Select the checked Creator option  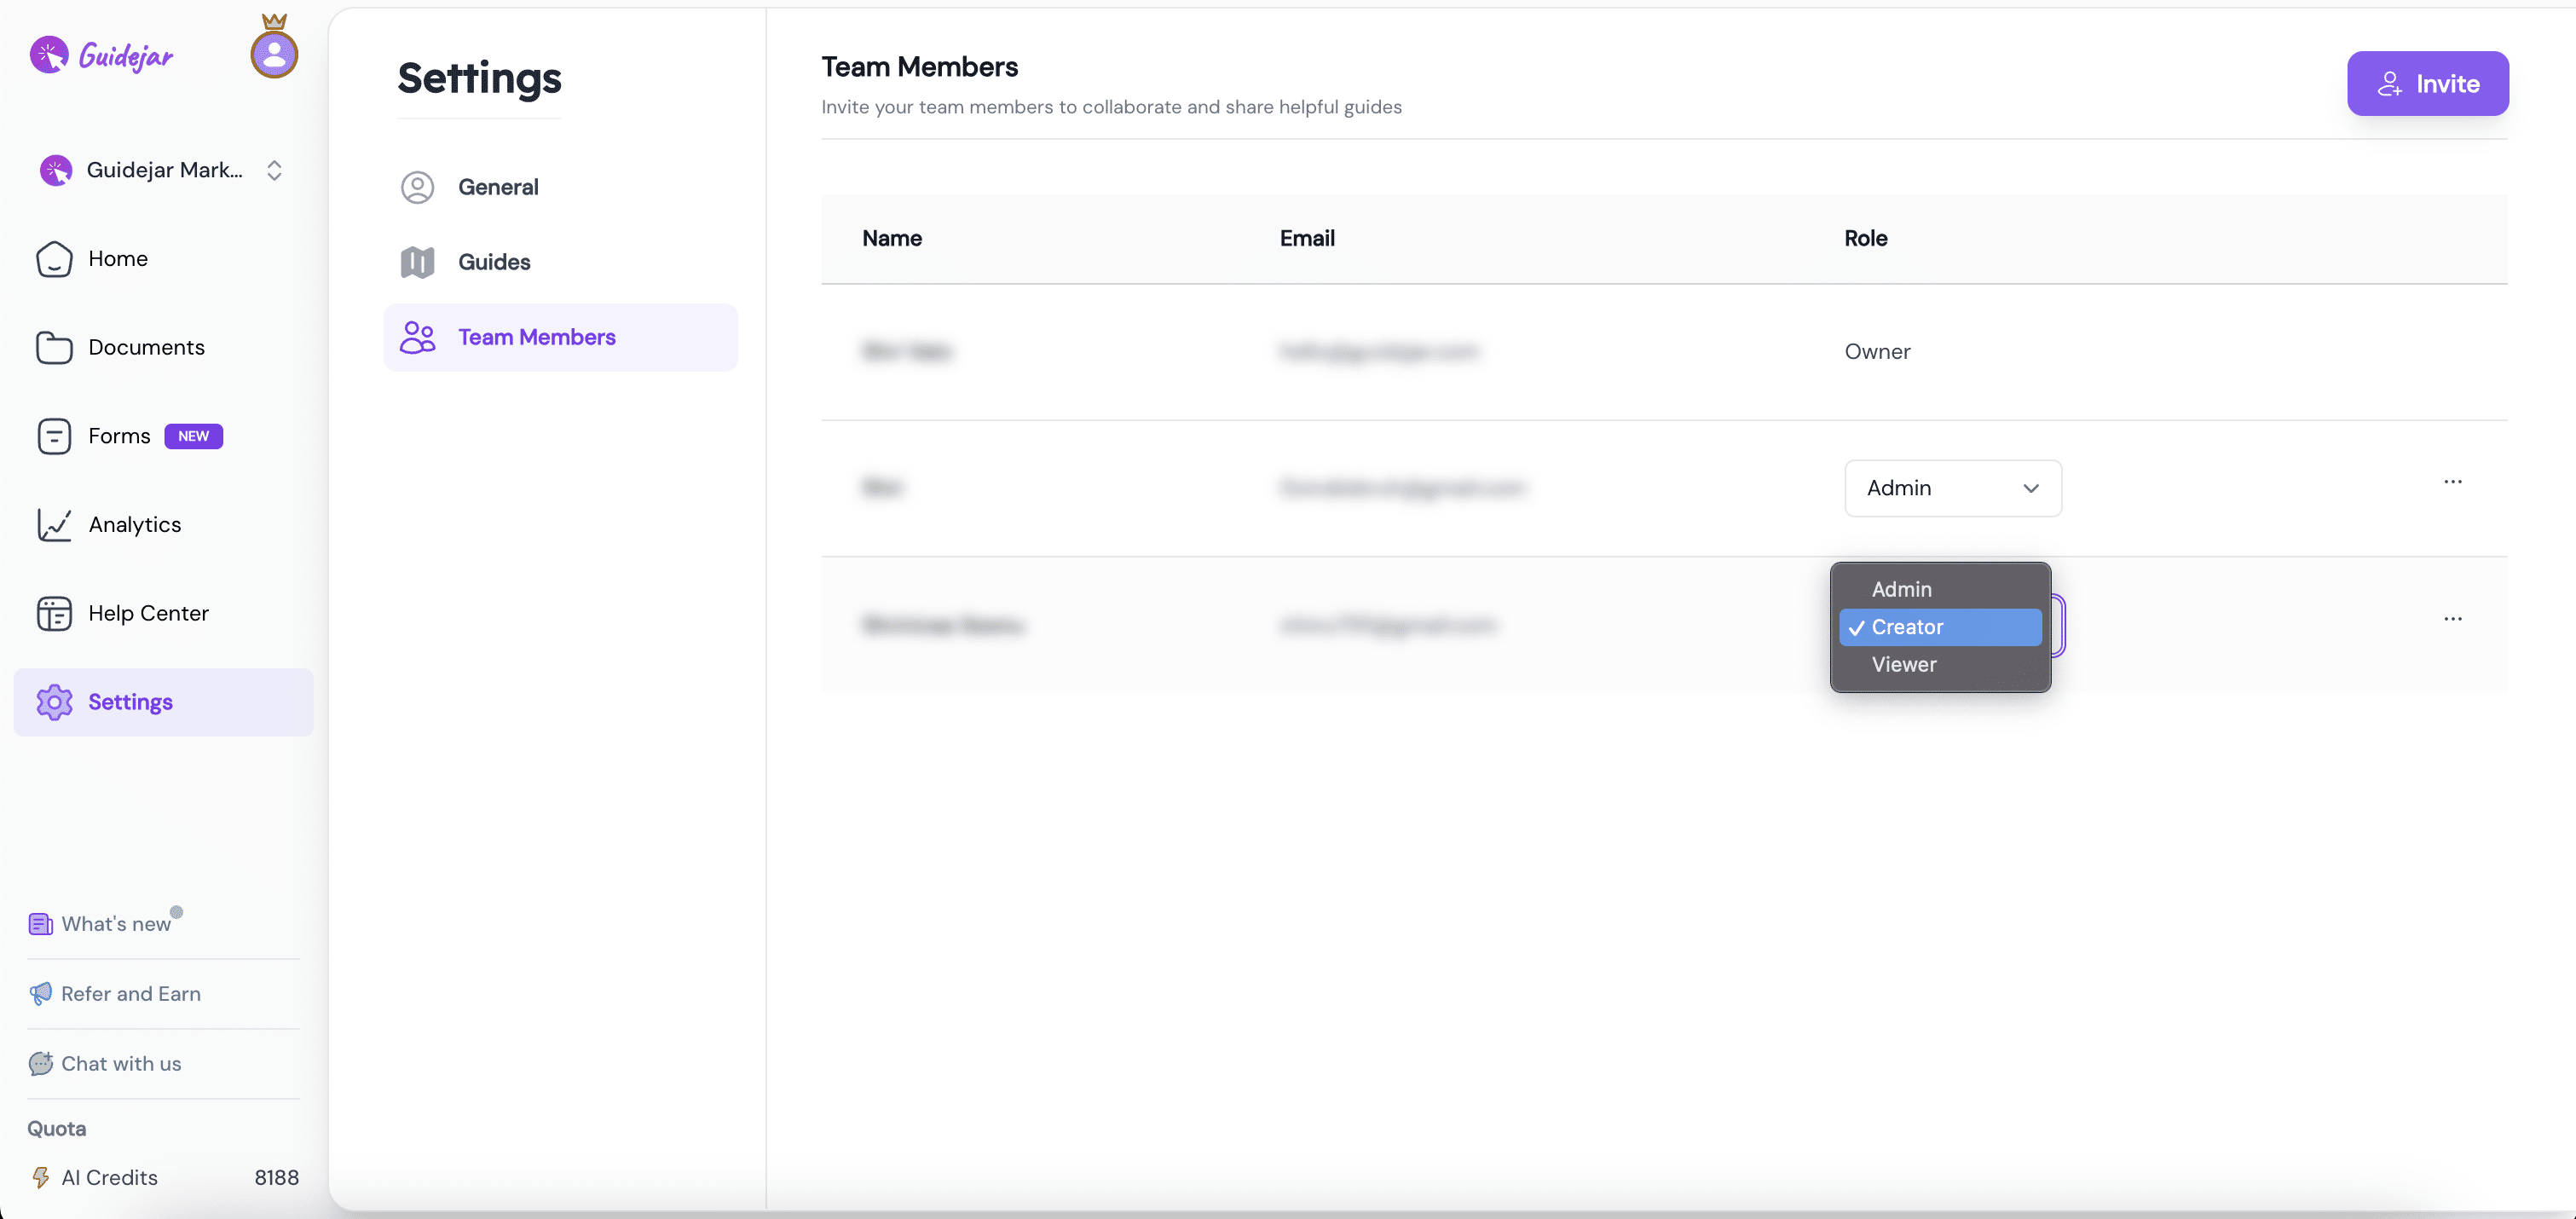(1907, 627)
